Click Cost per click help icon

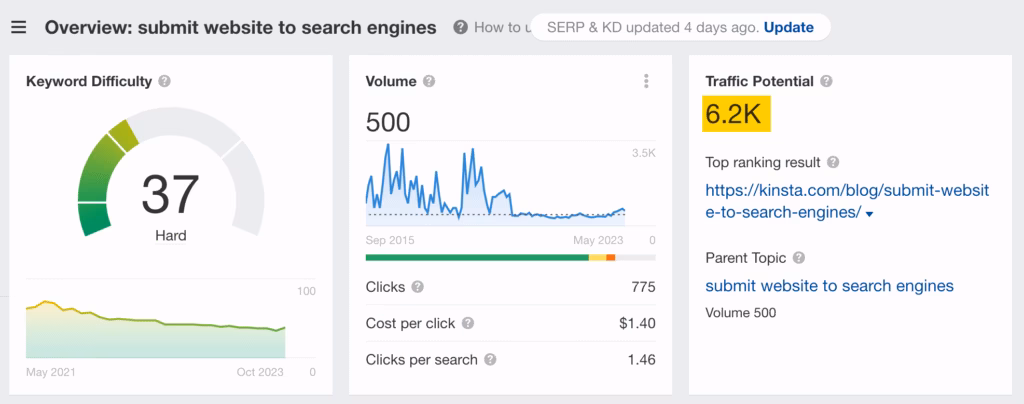point(468,324)
